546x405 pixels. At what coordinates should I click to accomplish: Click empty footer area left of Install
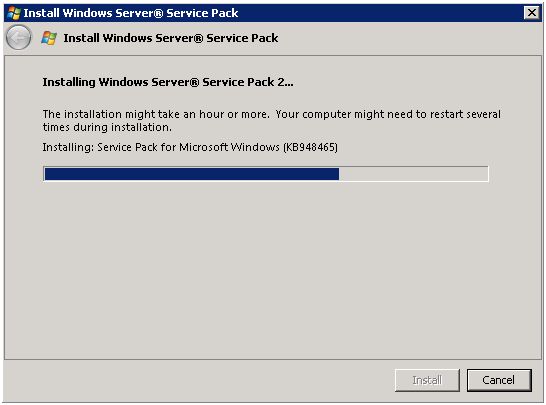(198, 380)
